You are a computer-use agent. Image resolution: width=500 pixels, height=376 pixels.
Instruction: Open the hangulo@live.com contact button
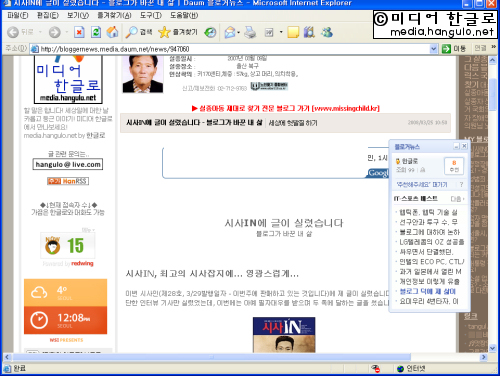click(x=68, y=164)
